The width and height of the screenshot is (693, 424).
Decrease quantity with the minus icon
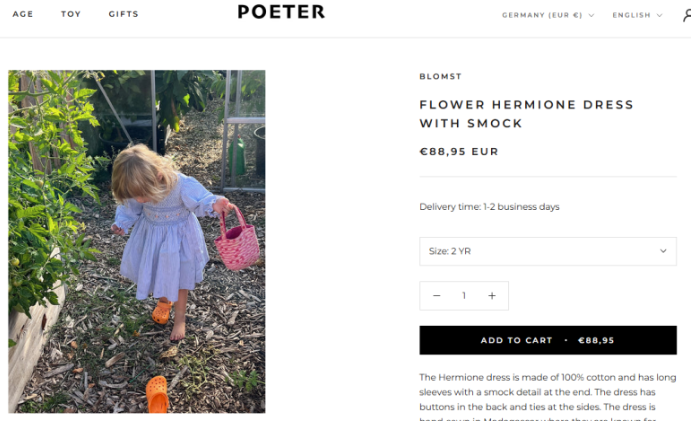click(x=436, y=296)
